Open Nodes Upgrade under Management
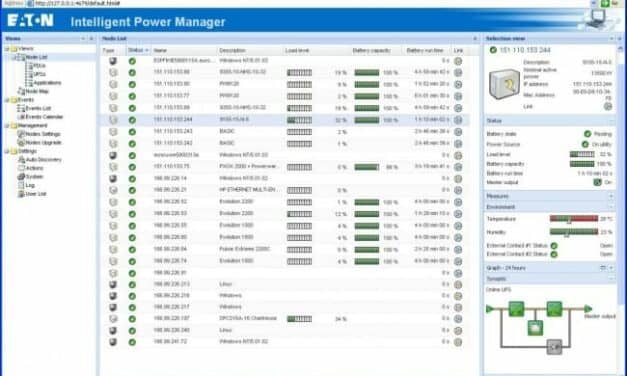This screenshot has height=376, width=627. click(x=43, y=142)
